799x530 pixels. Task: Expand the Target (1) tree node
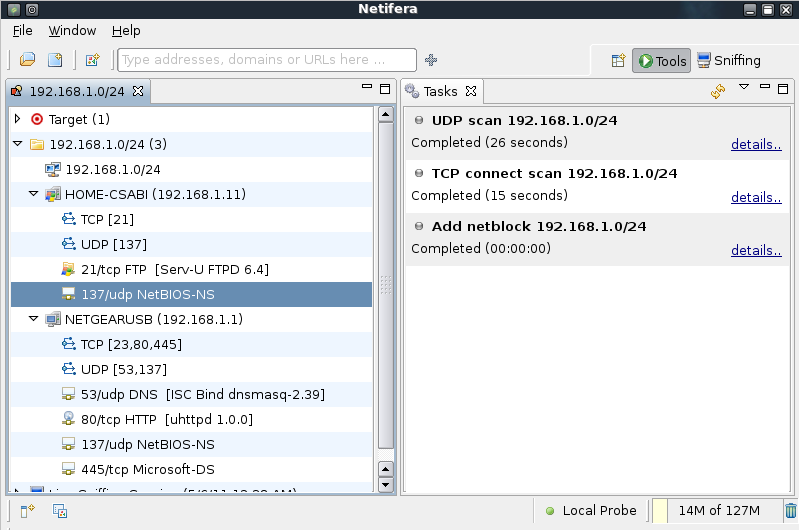click(17, 119)
